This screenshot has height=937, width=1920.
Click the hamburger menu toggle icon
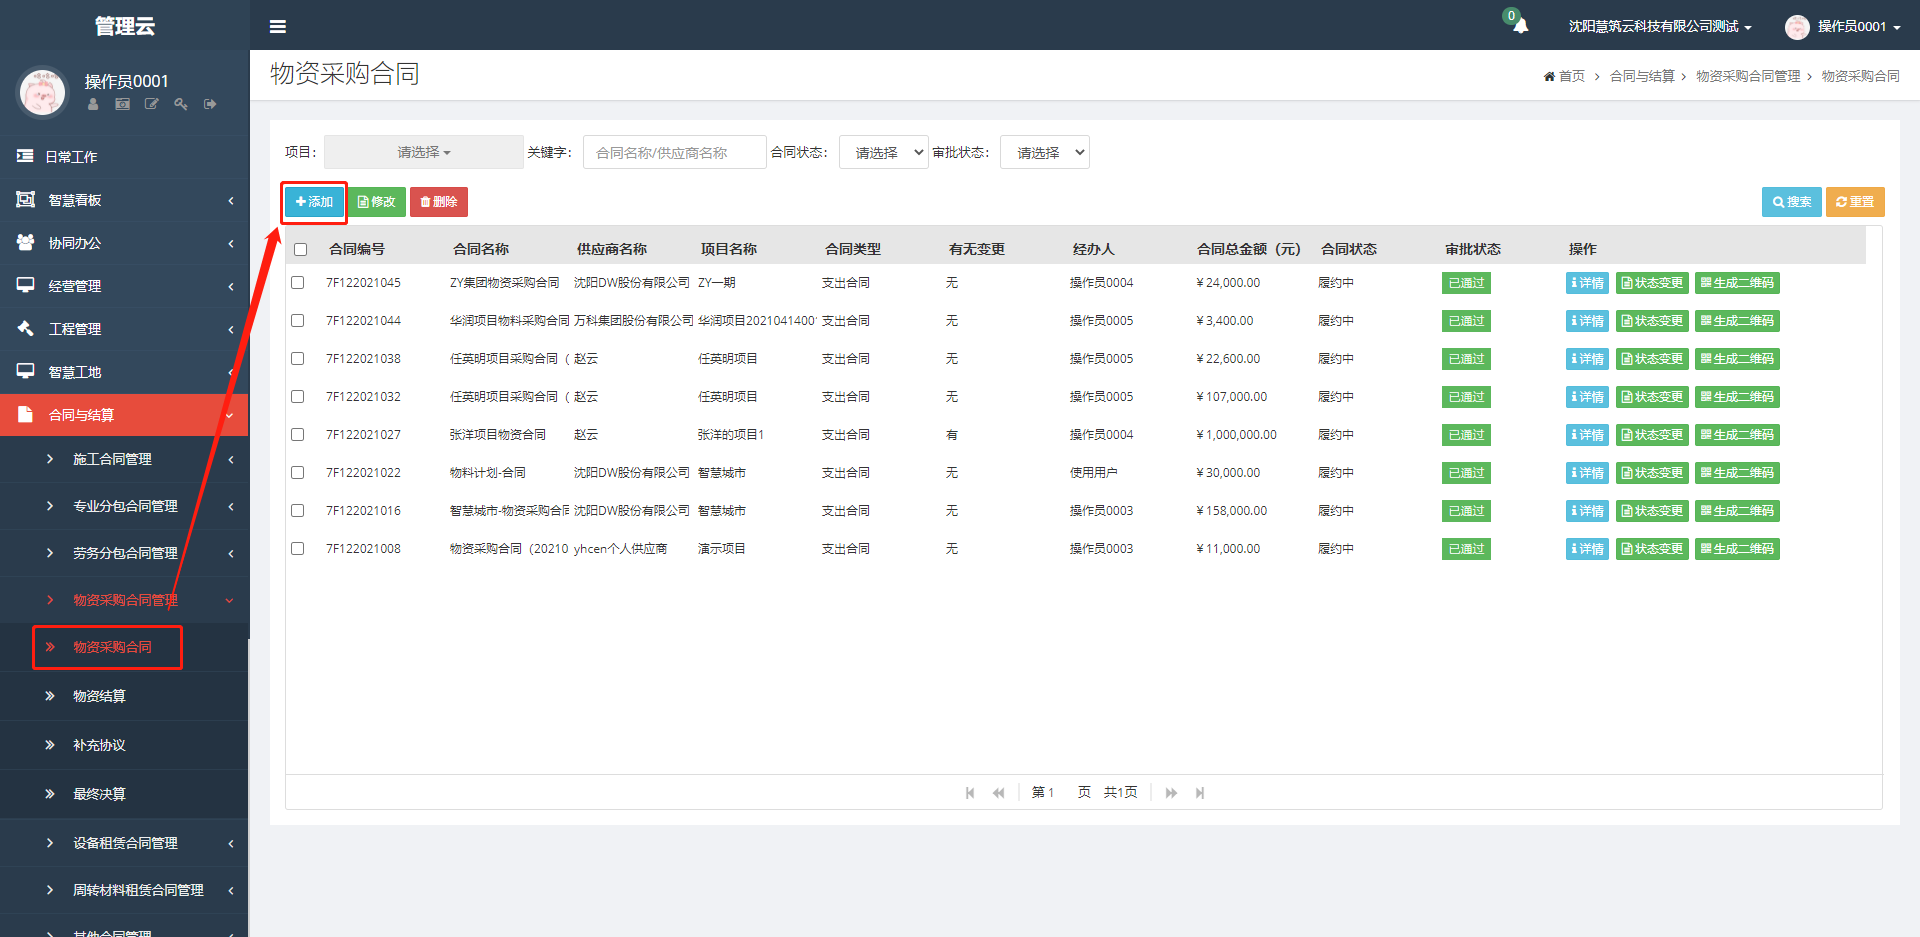pyautogui.click(x=278, y=26)
